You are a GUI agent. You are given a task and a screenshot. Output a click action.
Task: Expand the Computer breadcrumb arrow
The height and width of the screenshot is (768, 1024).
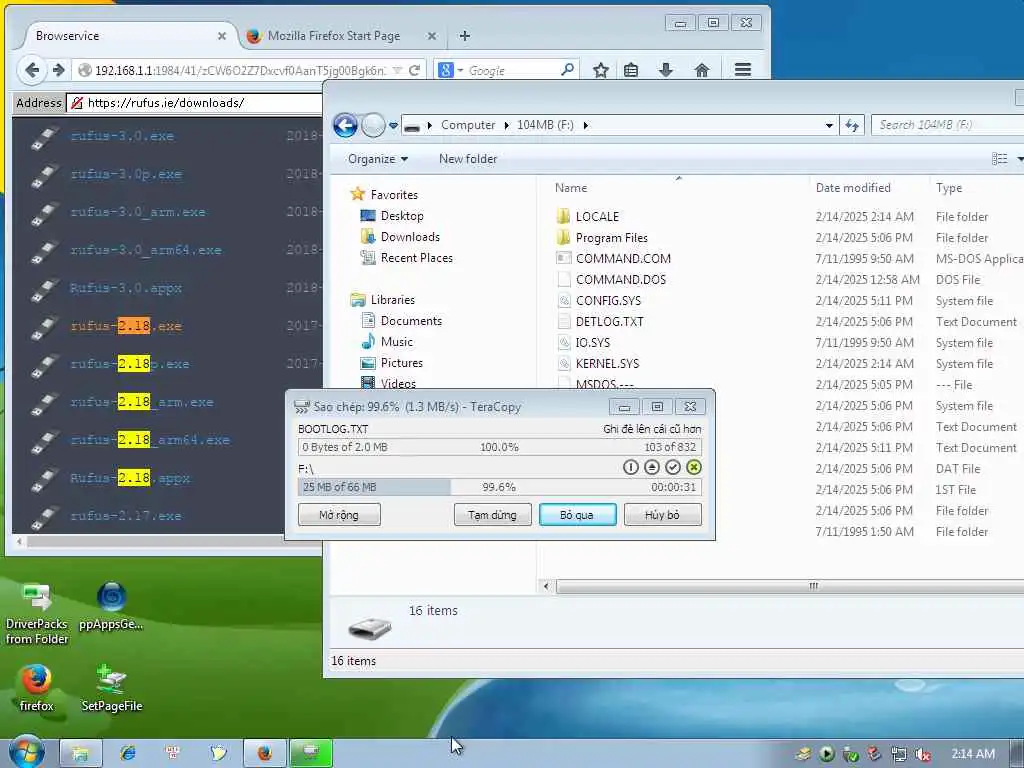click(506, 125)
